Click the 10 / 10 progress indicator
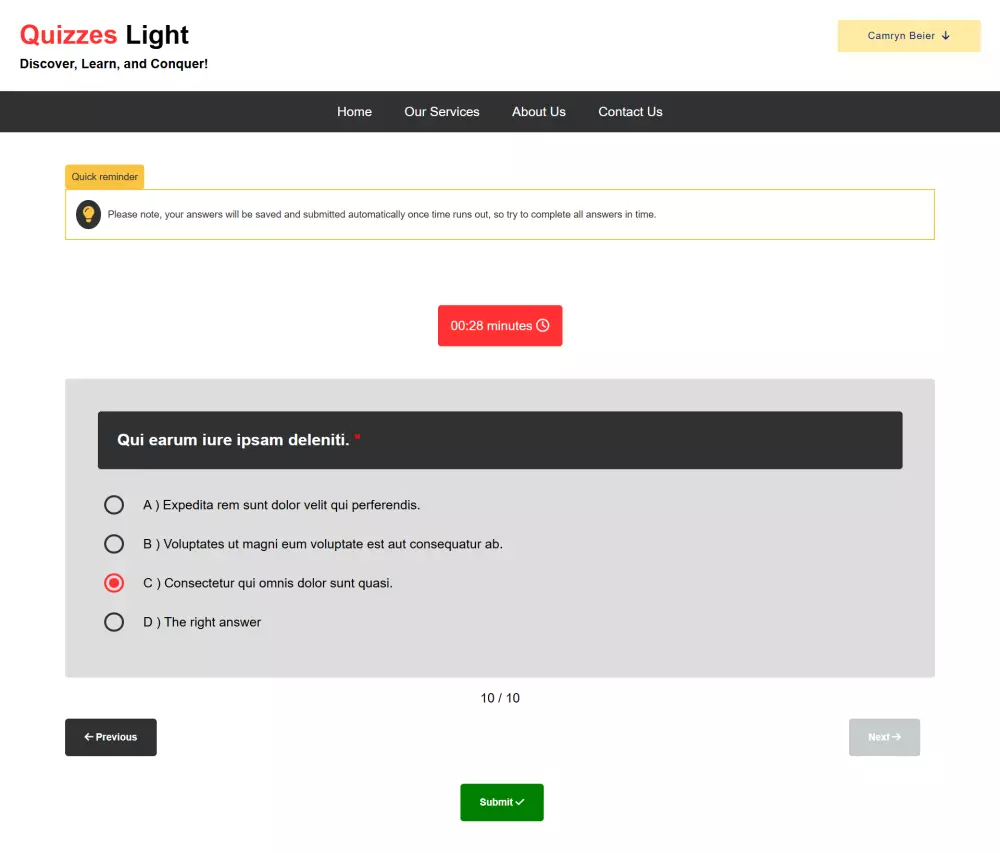1000x853 pixels. click(500, 698)
